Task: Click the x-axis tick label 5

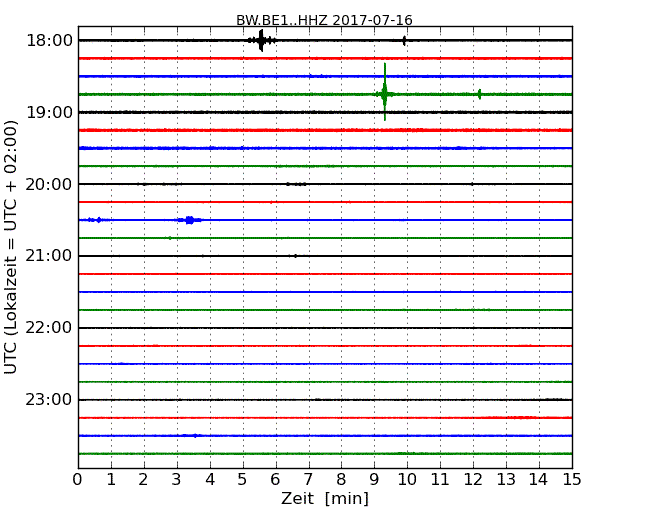Action: 242,479
